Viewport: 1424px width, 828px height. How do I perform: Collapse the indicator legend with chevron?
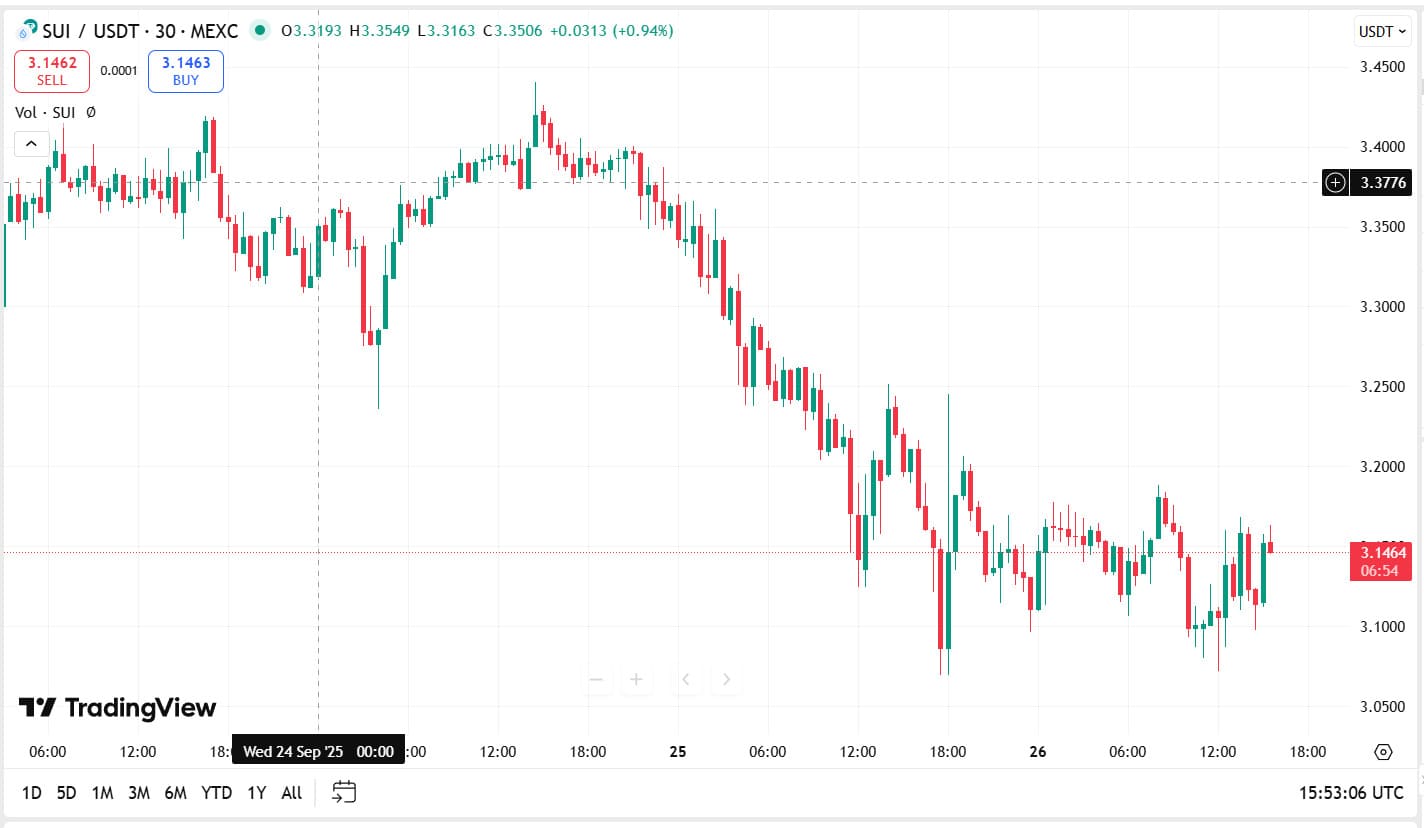pos(31,144)
